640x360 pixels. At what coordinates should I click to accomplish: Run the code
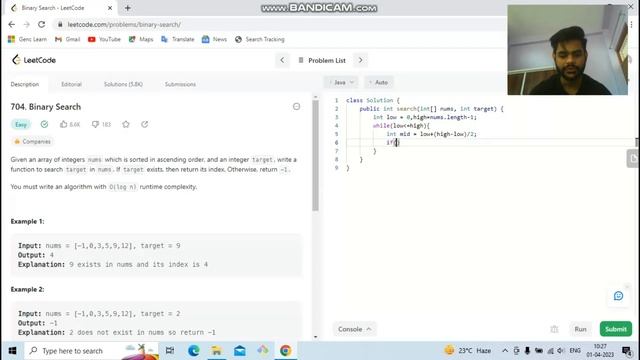[580, 329]
